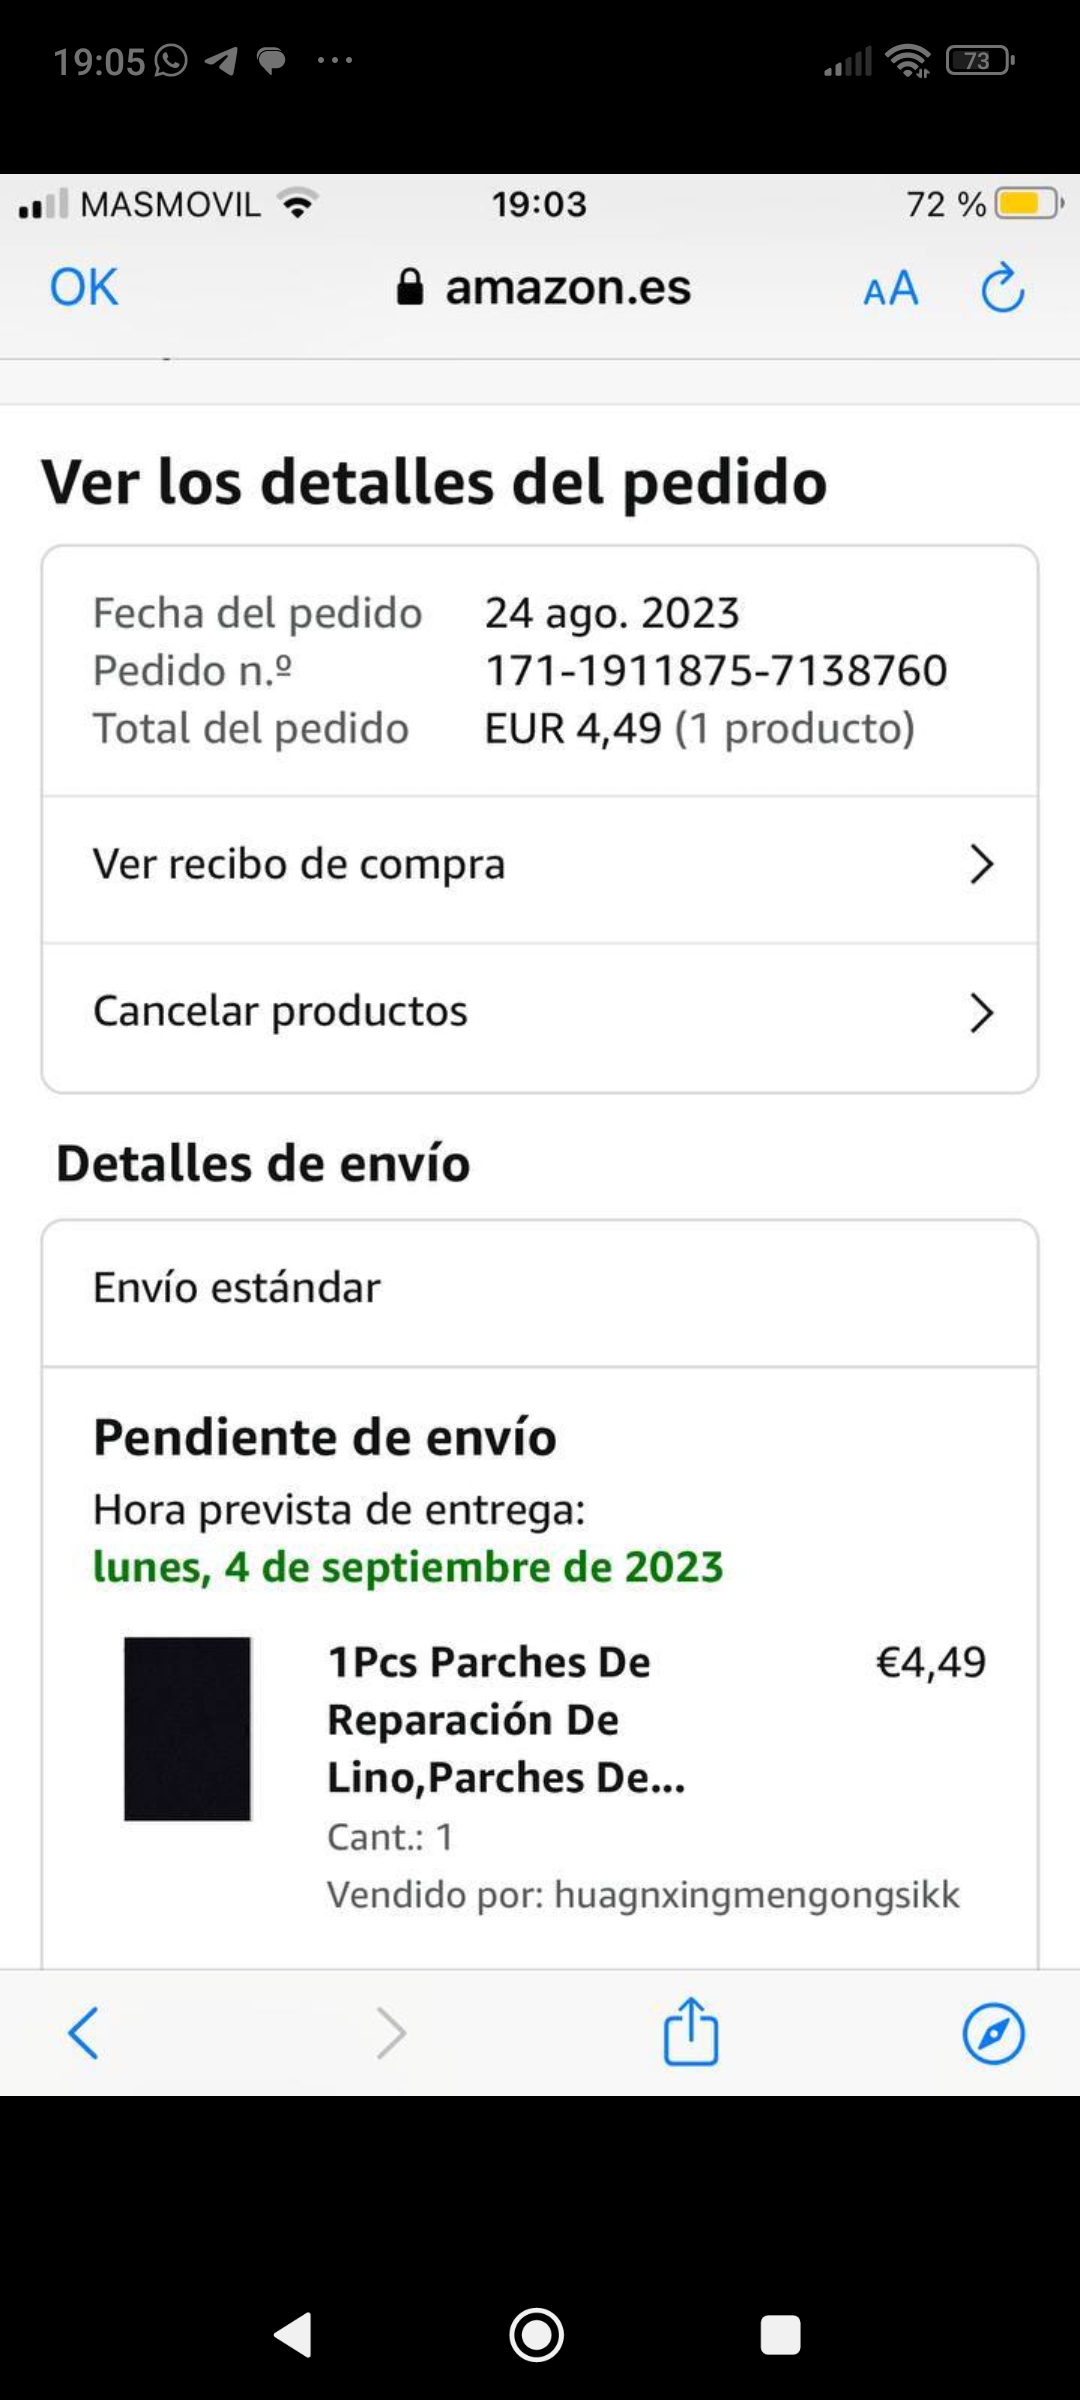
Task: Tap seller huagnxingmengongsikk name
Action: pyautogui.click(x=756, y=1895)
